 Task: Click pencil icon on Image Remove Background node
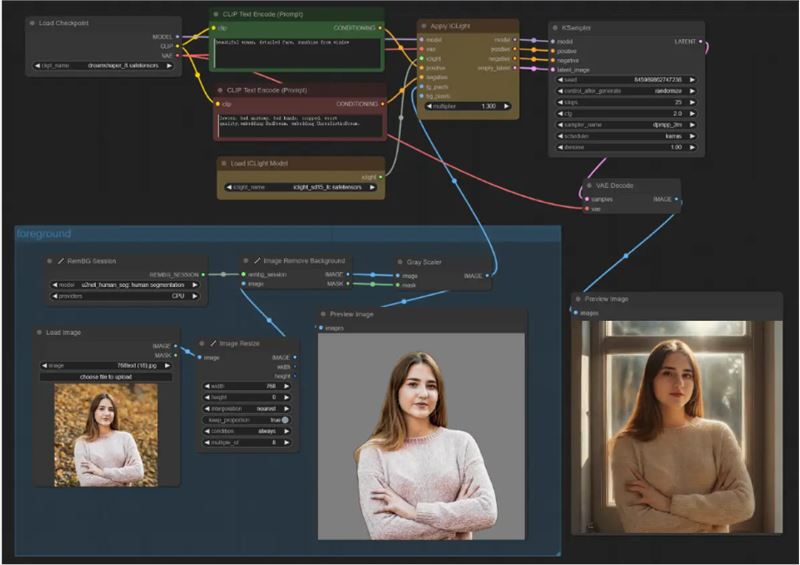[x=257, y=260]
